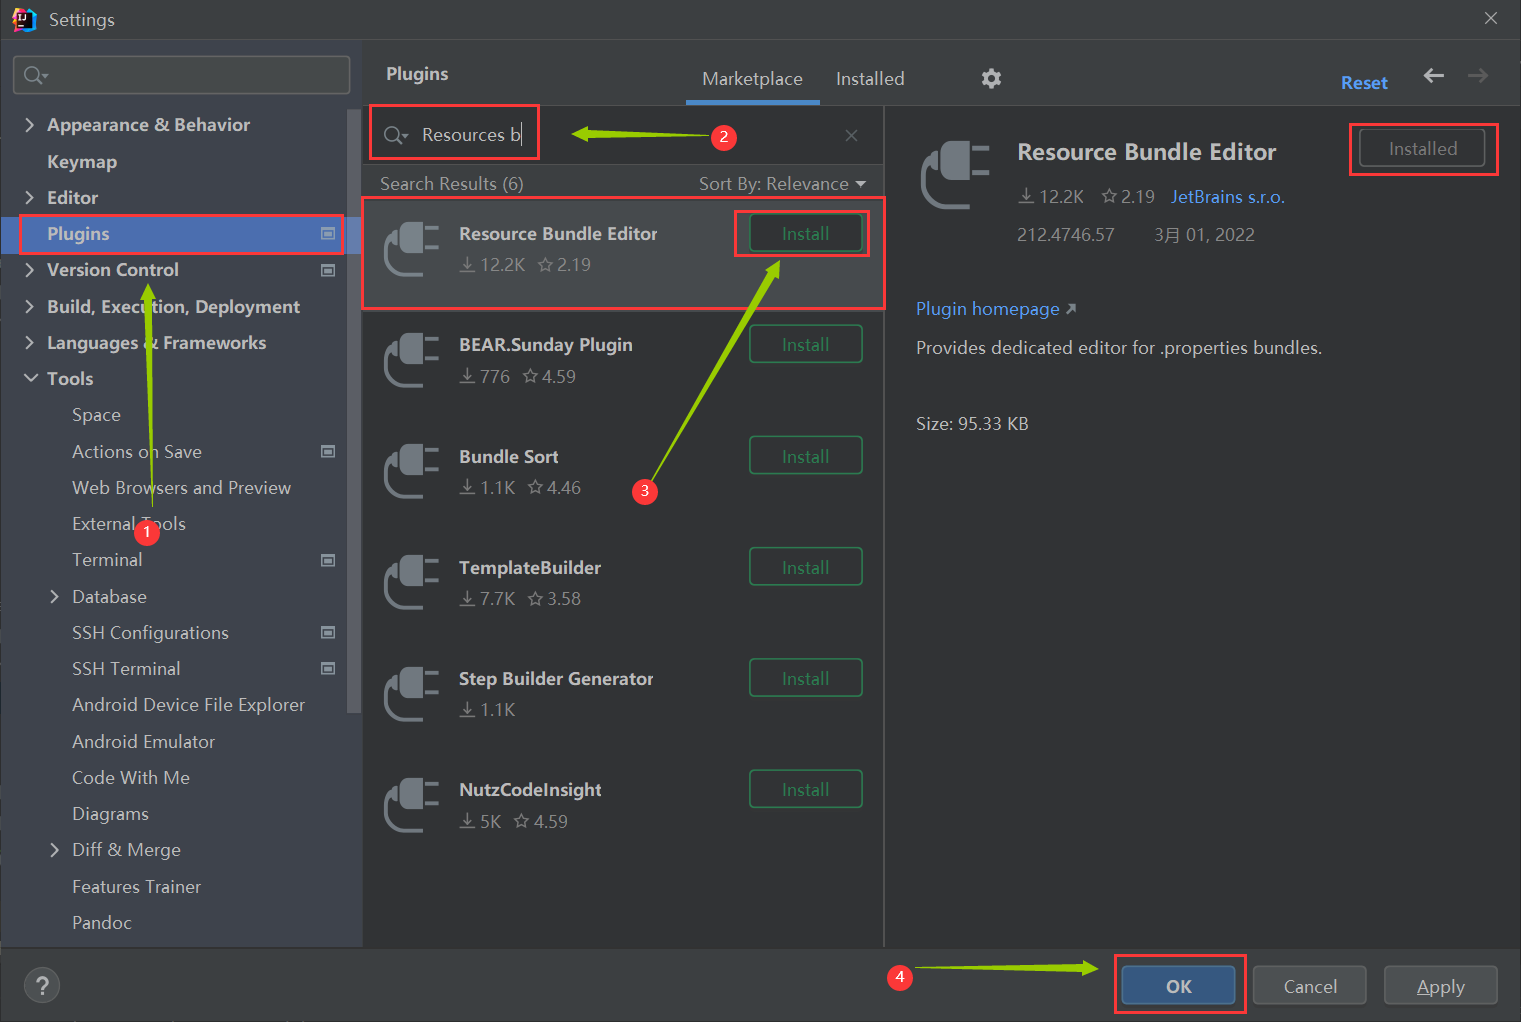The width and height of the screenshot is (1521, 1022).
Task: Expand the Database node under Tools
Action: pos(54,596)
